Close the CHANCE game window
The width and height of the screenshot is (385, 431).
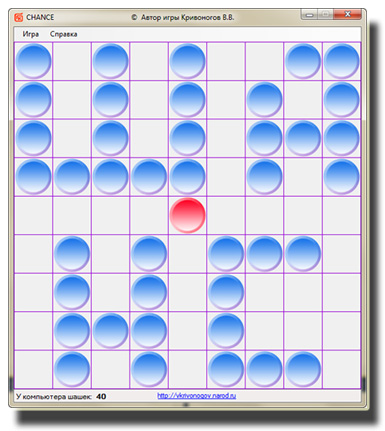(x=347, y=15)
